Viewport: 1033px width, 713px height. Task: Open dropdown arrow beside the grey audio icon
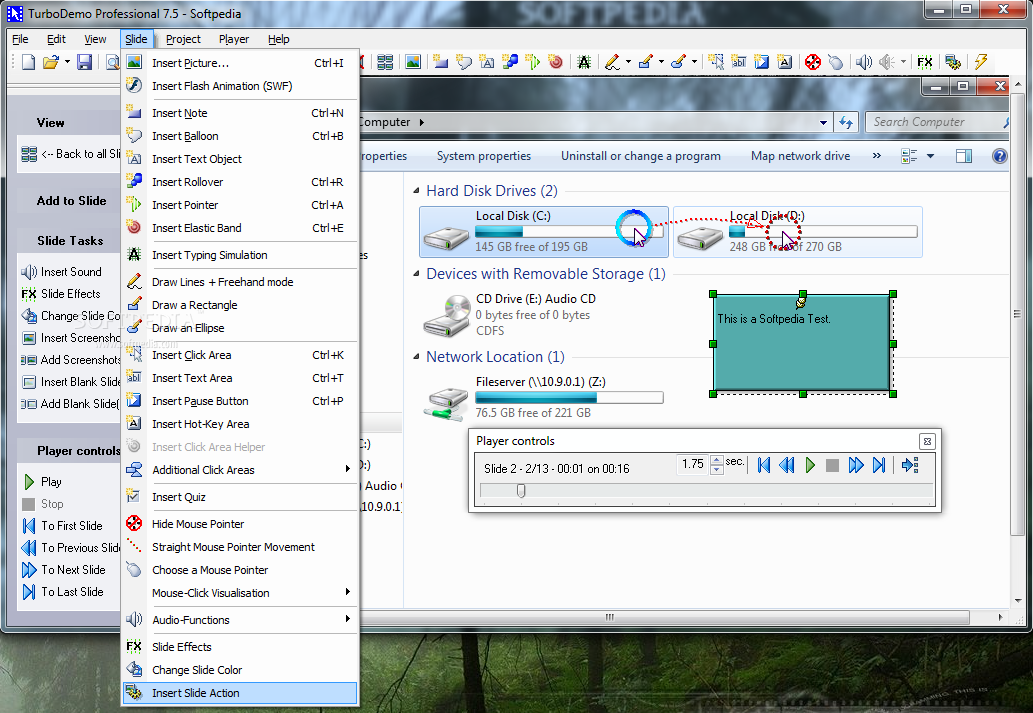coord(903,62)
